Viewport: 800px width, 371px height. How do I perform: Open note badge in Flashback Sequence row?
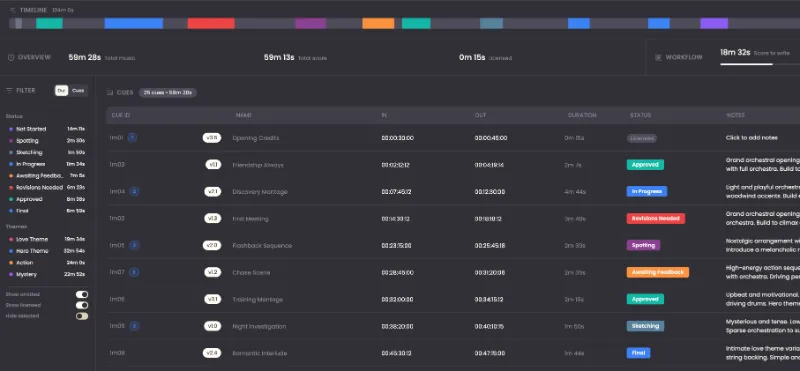(x=134, y=245)
